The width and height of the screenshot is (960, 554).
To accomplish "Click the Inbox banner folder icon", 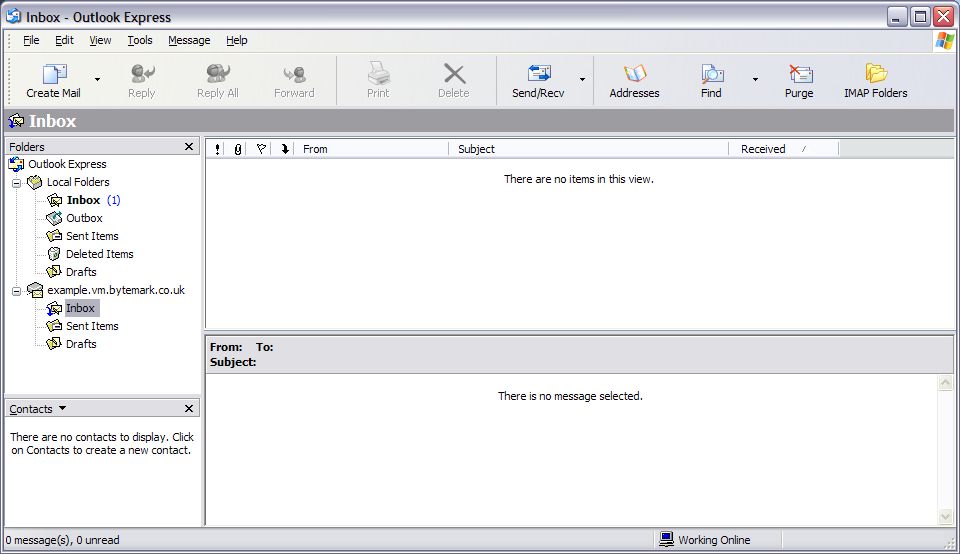I will point(17,121).
